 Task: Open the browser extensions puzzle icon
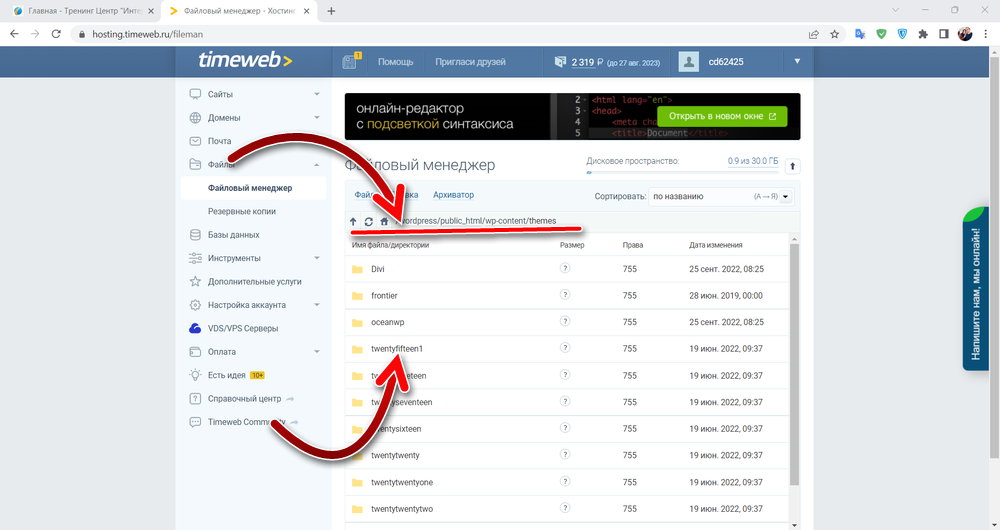click(922, 34)
